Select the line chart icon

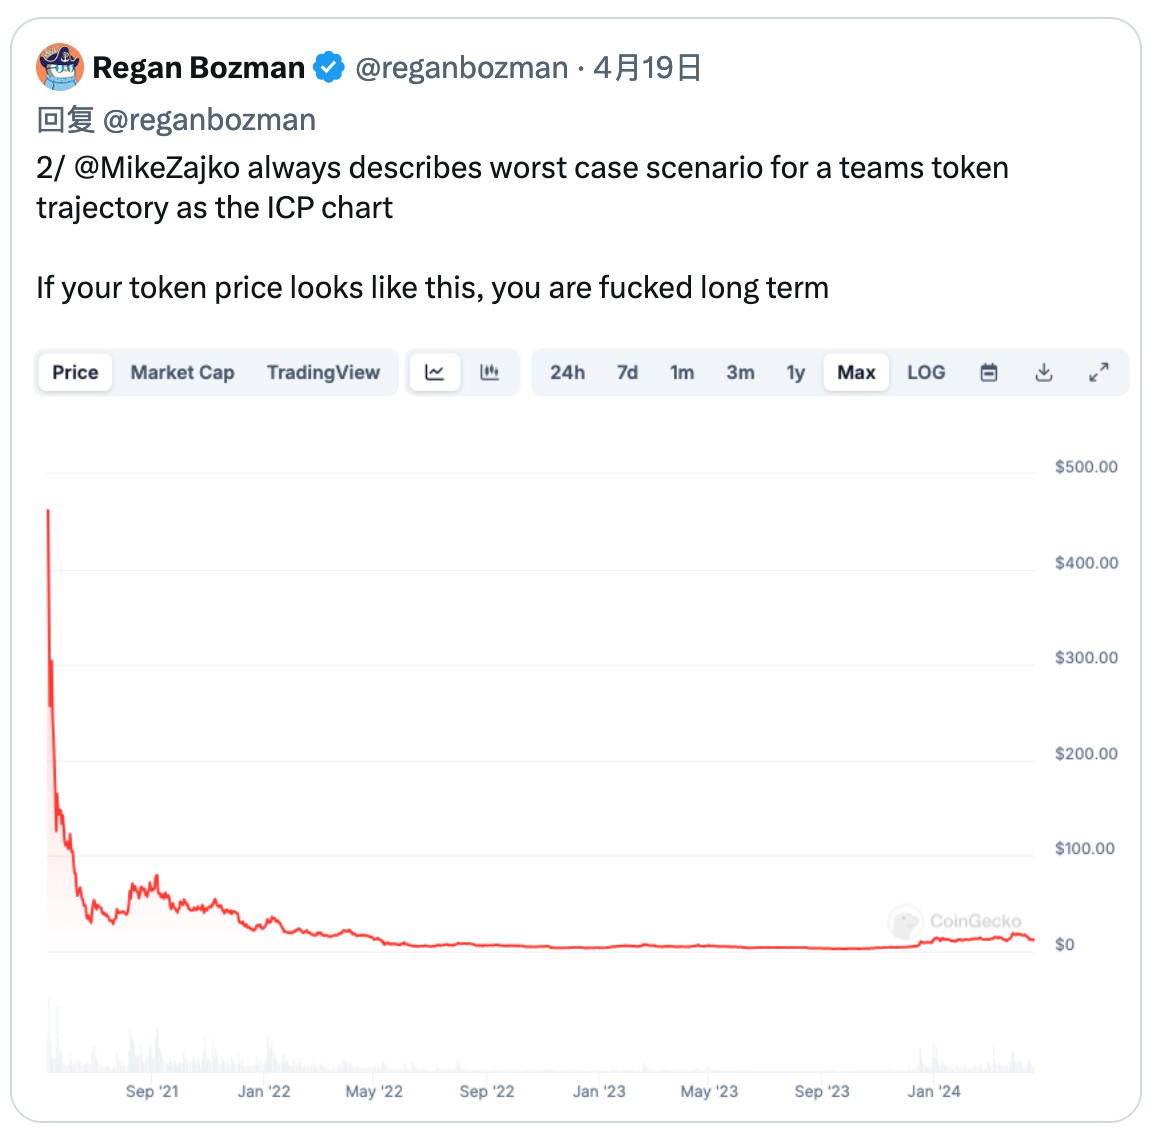(434, 371)
